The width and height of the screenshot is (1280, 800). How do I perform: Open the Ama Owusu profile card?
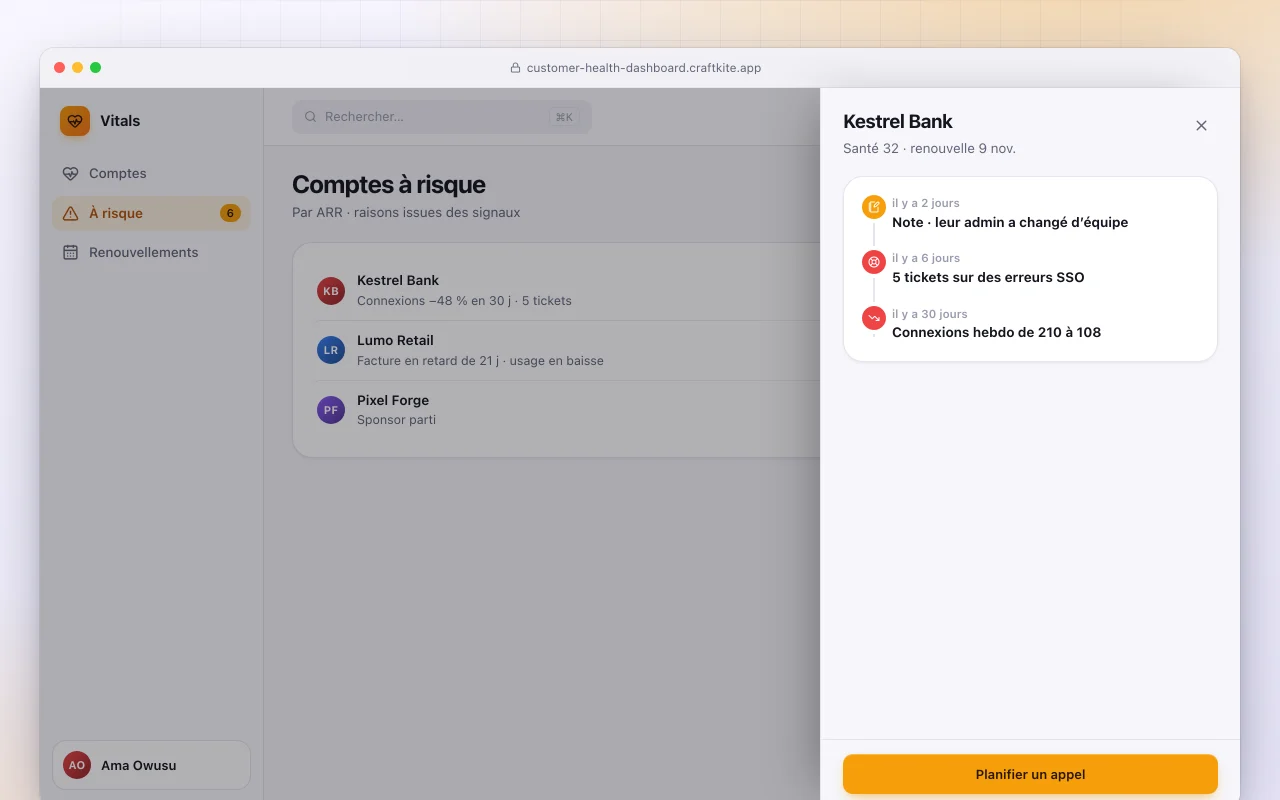(x=151, y=765)
